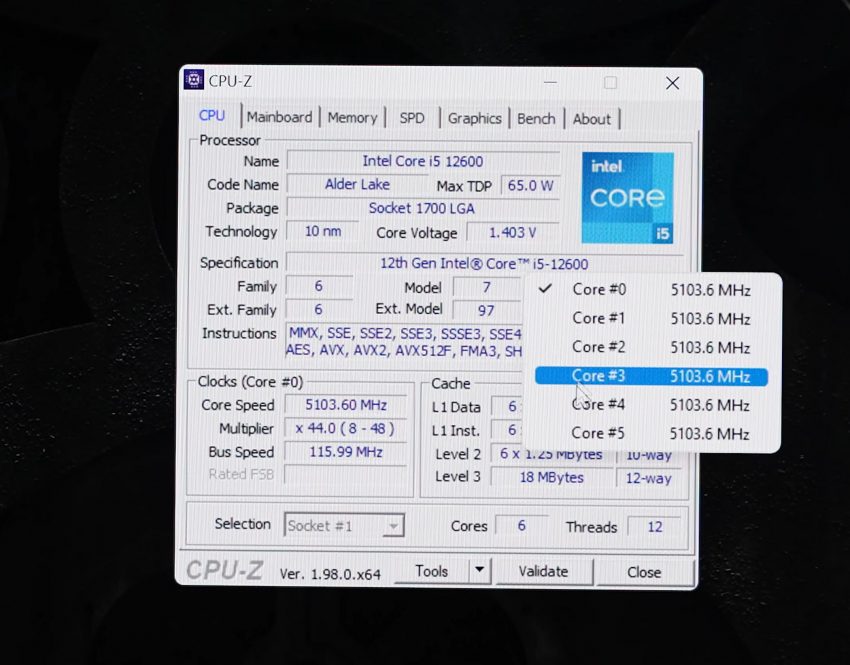
Task: Choose Core #2 from the core list
Action: (x=652, y=347)
